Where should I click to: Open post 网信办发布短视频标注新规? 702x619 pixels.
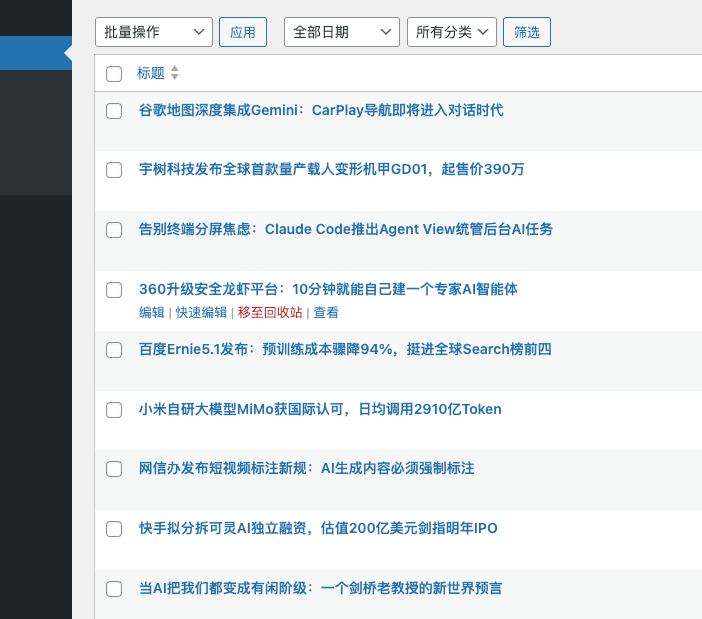click(307, 469)
